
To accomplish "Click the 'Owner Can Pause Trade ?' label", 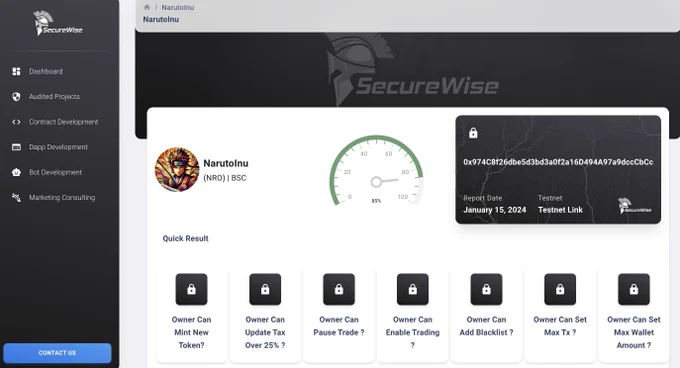I will coord(339,326).
